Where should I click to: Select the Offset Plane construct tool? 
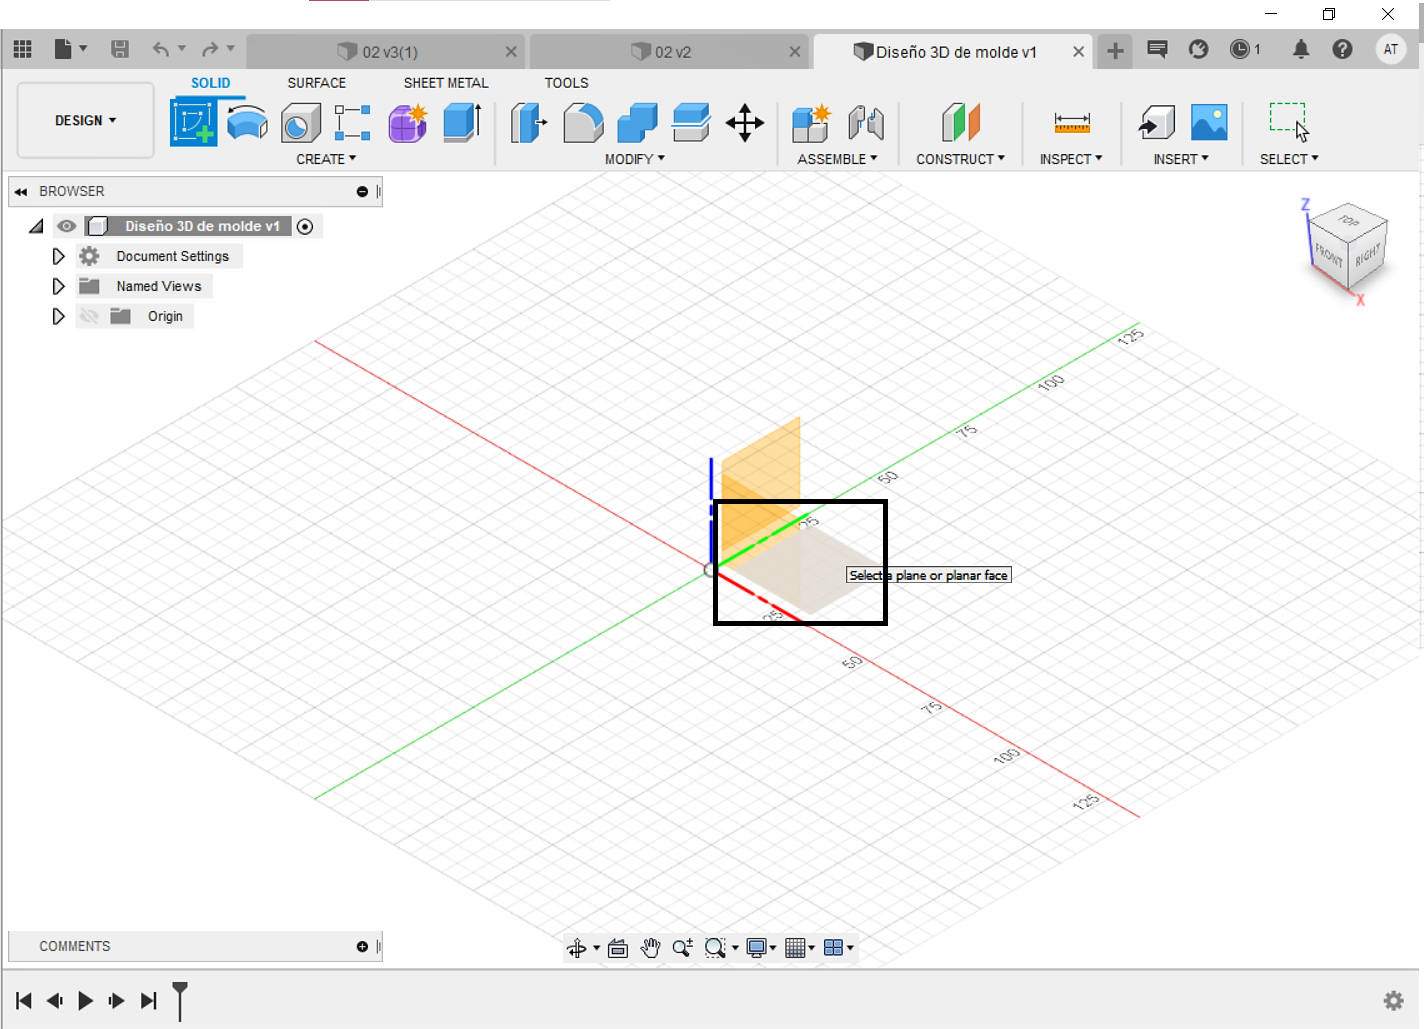[960, 123]
